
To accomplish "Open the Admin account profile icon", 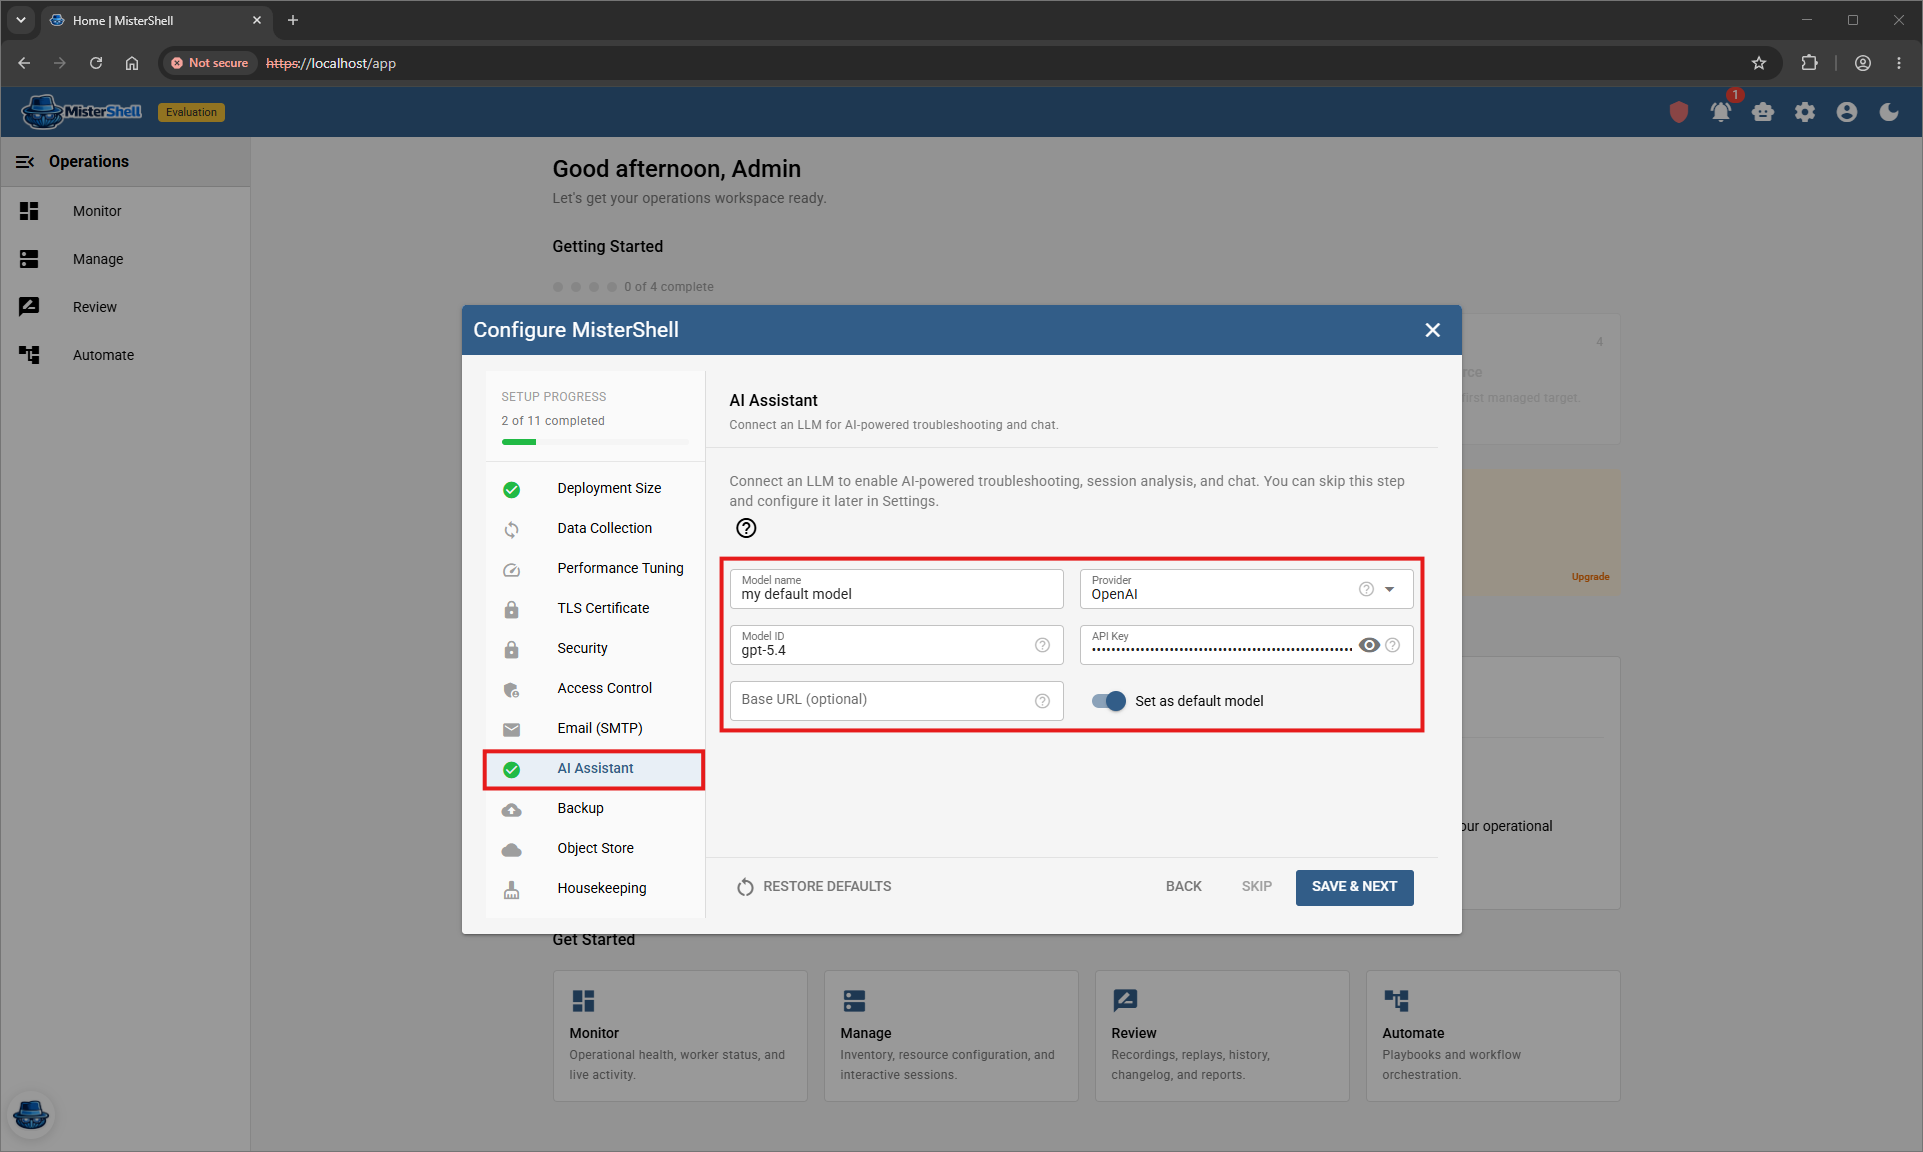I will [1846, 112].
